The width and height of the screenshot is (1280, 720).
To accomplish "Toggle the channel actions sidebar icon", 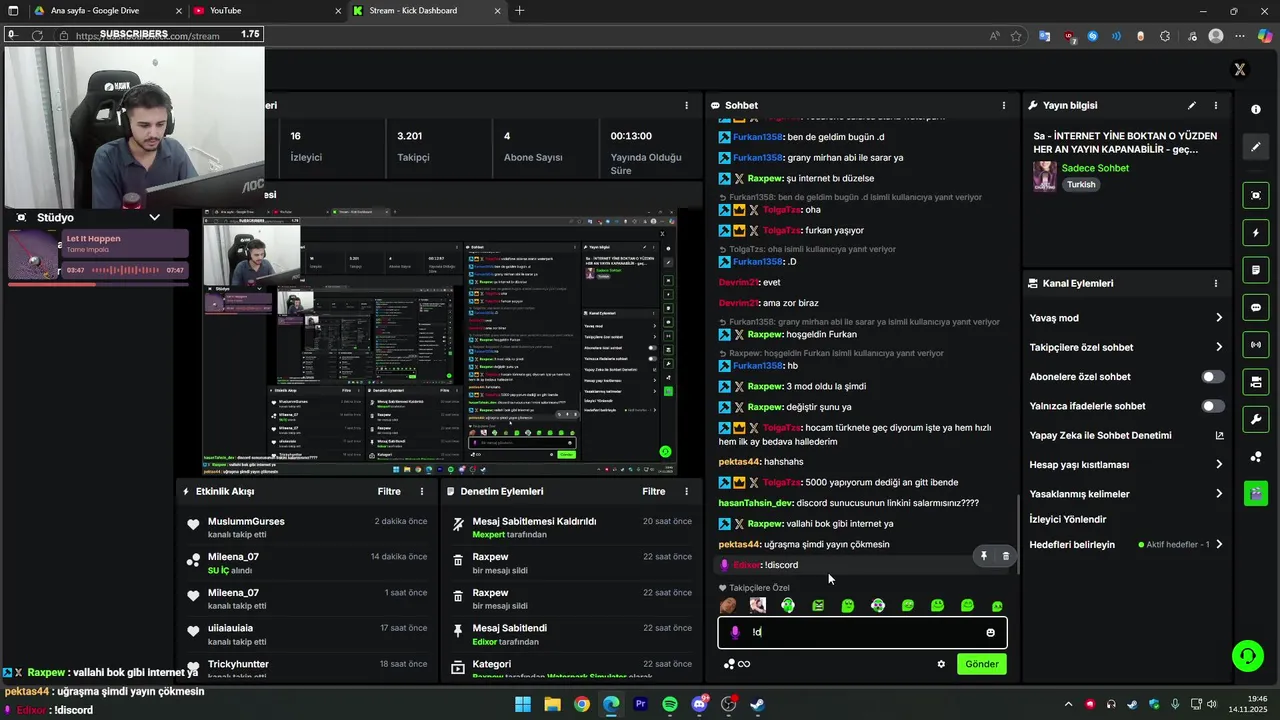I will click(1256, 382).
